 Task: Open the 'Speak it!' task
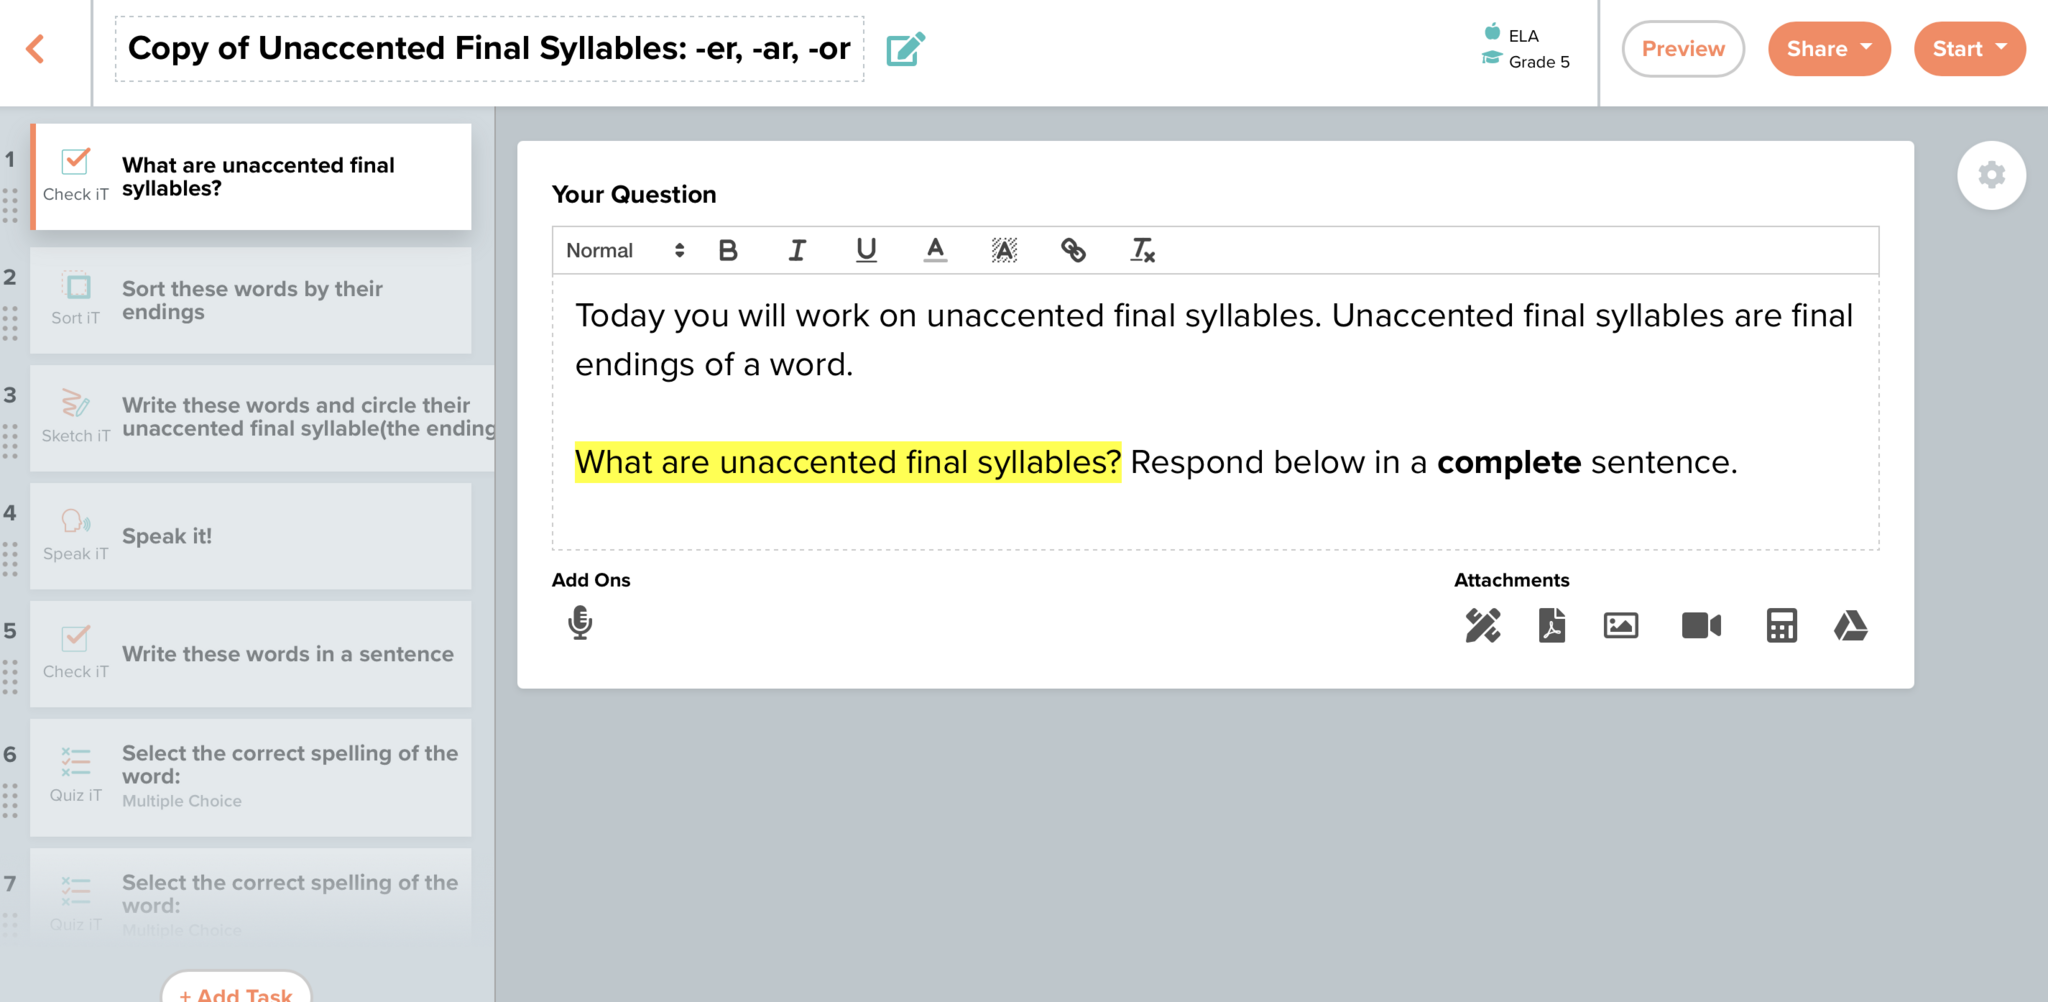(x=251, y=536)
